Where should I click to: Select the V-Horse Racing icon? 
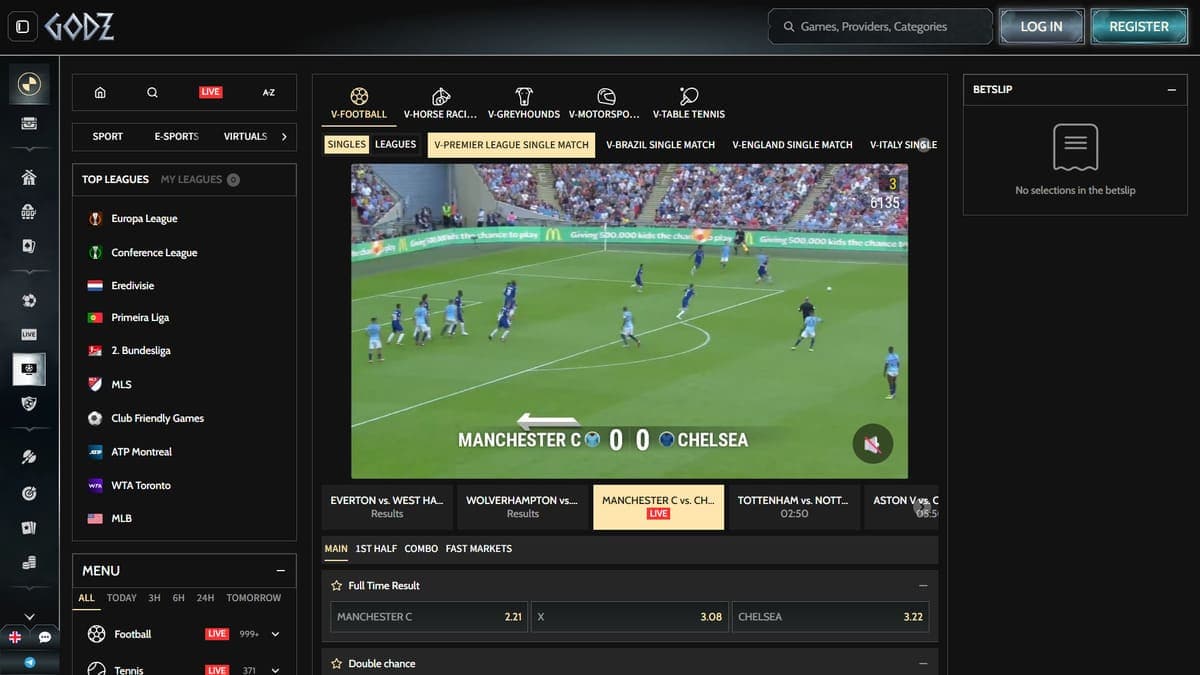point(440,96)
